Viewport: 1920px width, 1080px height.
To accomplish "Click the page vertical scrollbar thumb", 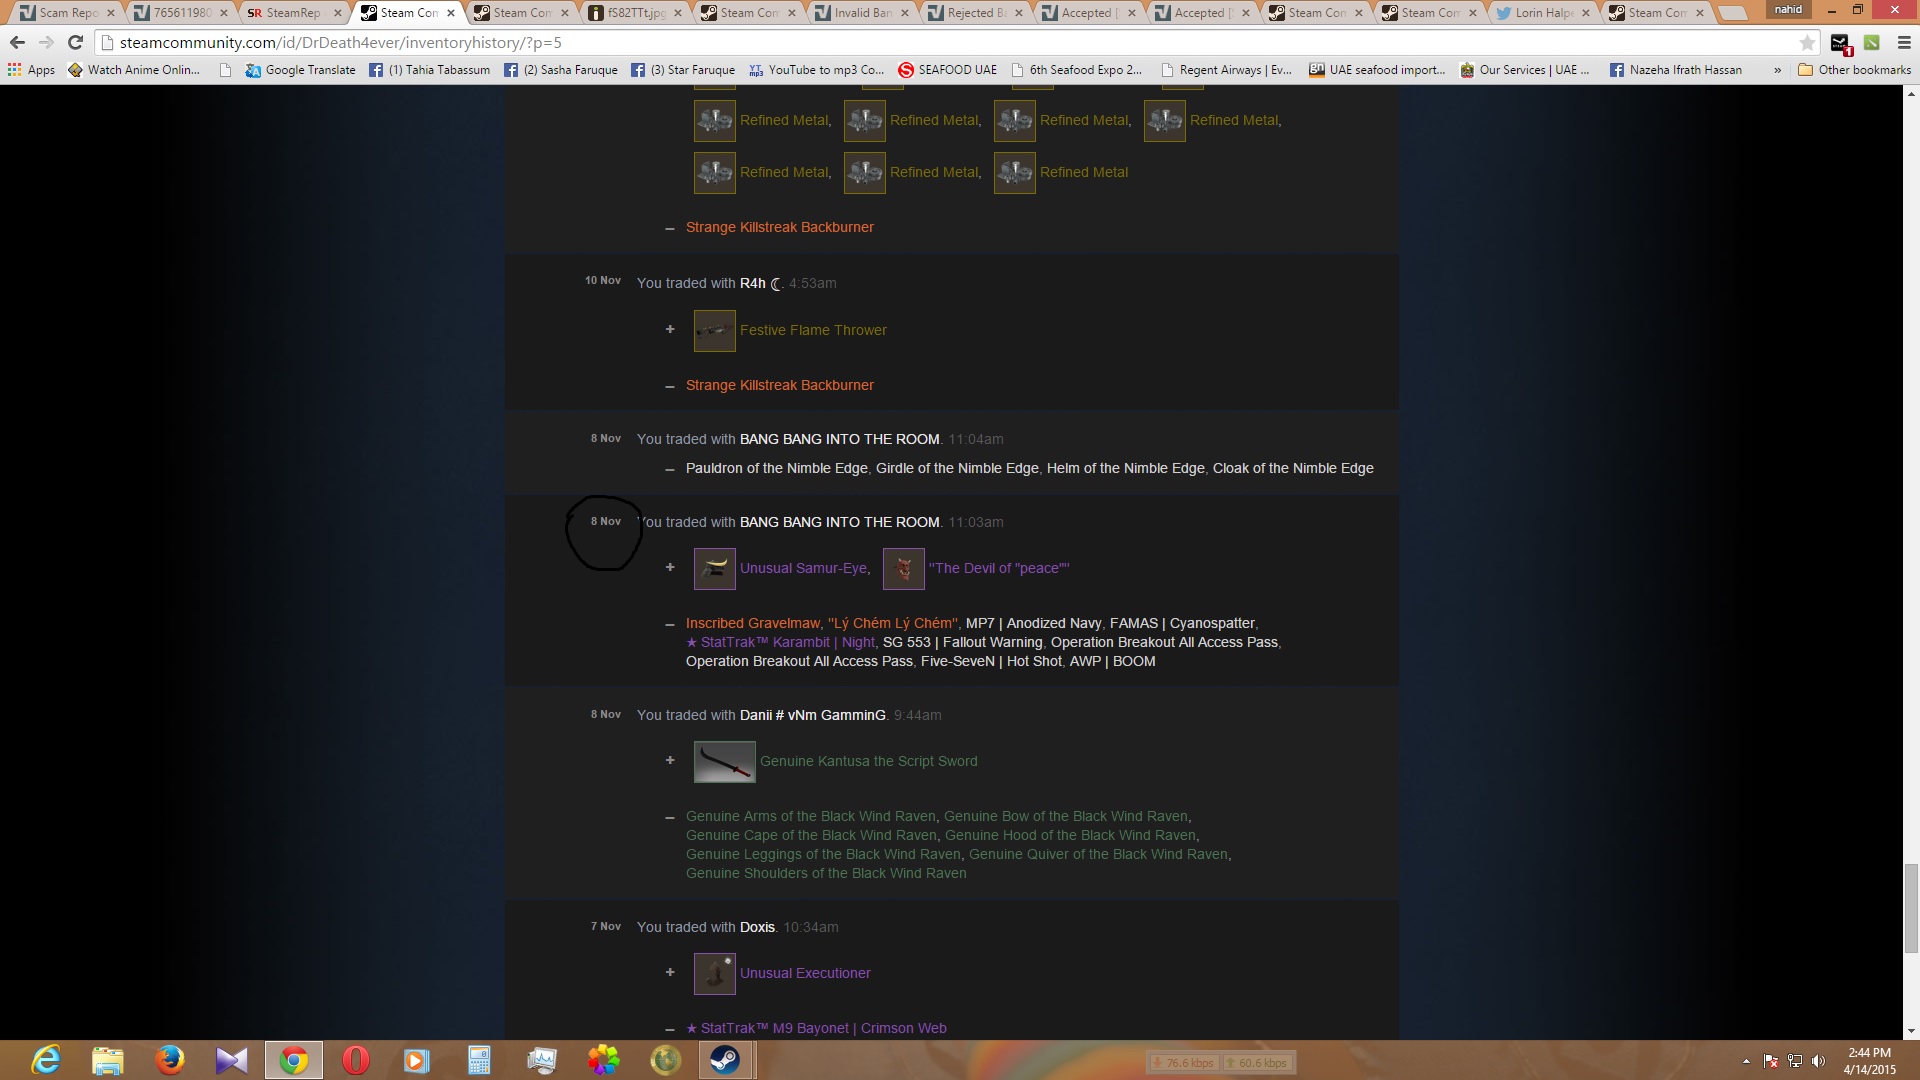I will point(1911,908).
